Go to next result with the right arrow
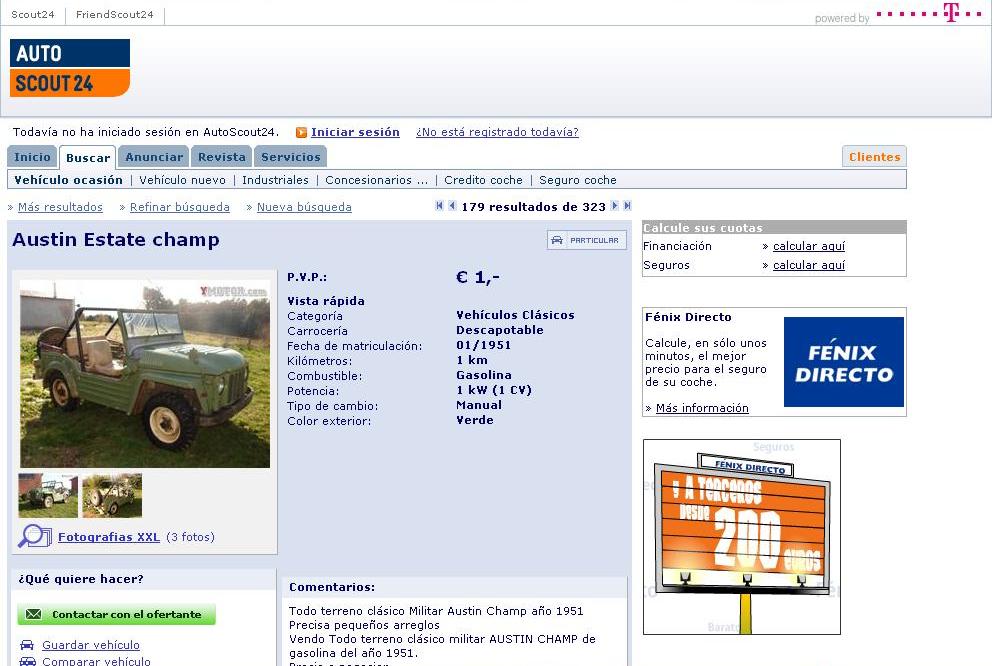The width and height of the screenshot is (992, 666). click(x=615, y=206)
